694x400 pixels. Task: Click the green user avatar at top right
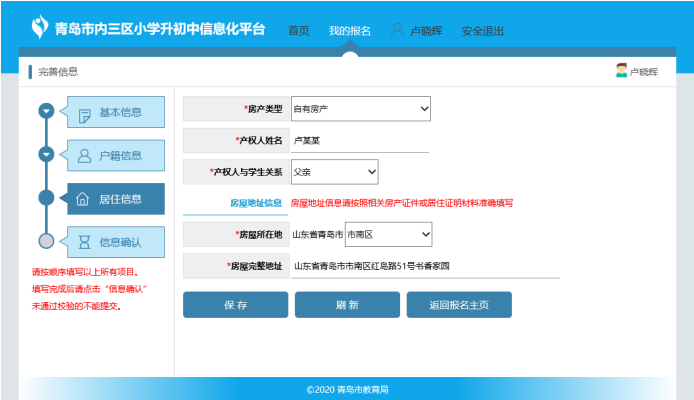(622, 70)
